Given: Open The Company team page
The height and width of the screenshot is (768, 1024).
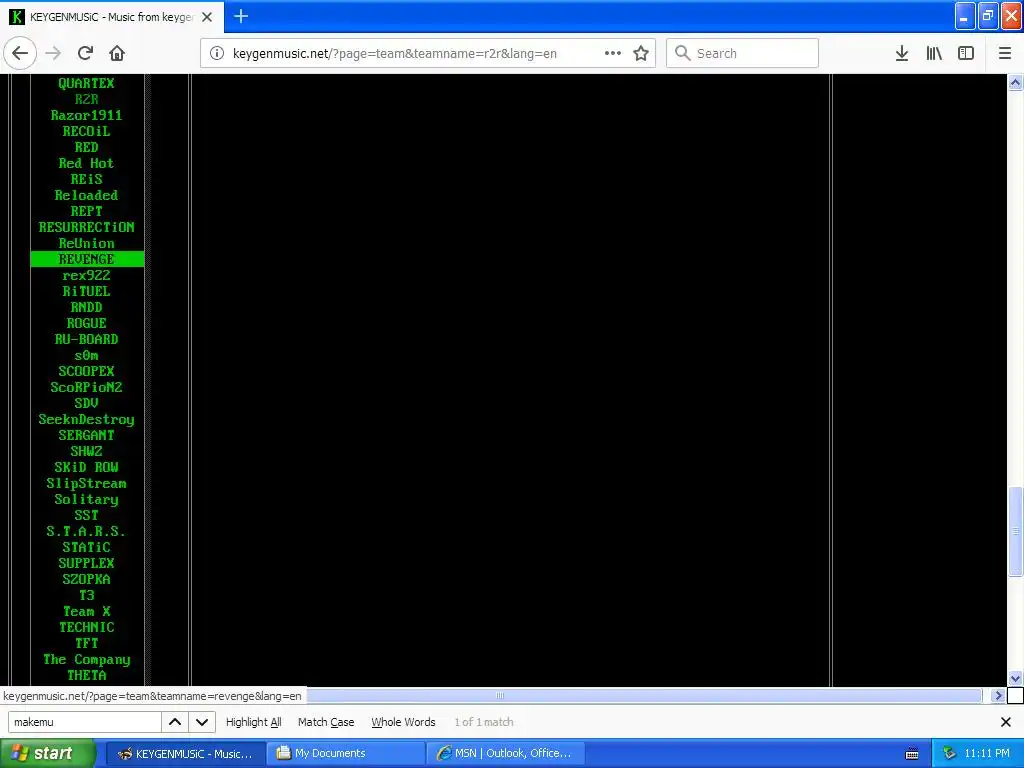Looking at the screenshot, I should (x=86, y=659).
